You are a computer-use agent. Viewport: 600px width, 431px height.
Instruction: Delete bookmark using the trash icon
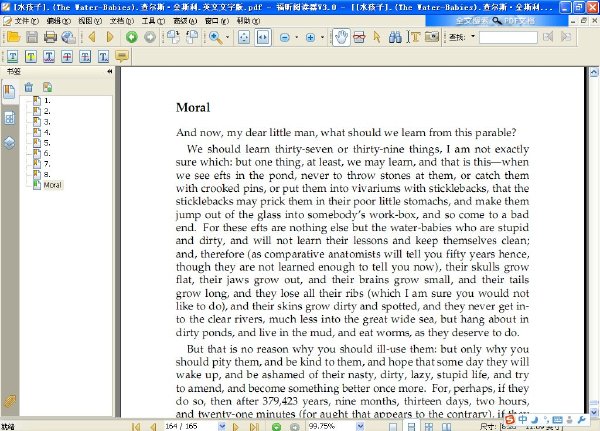click(29, 87)
